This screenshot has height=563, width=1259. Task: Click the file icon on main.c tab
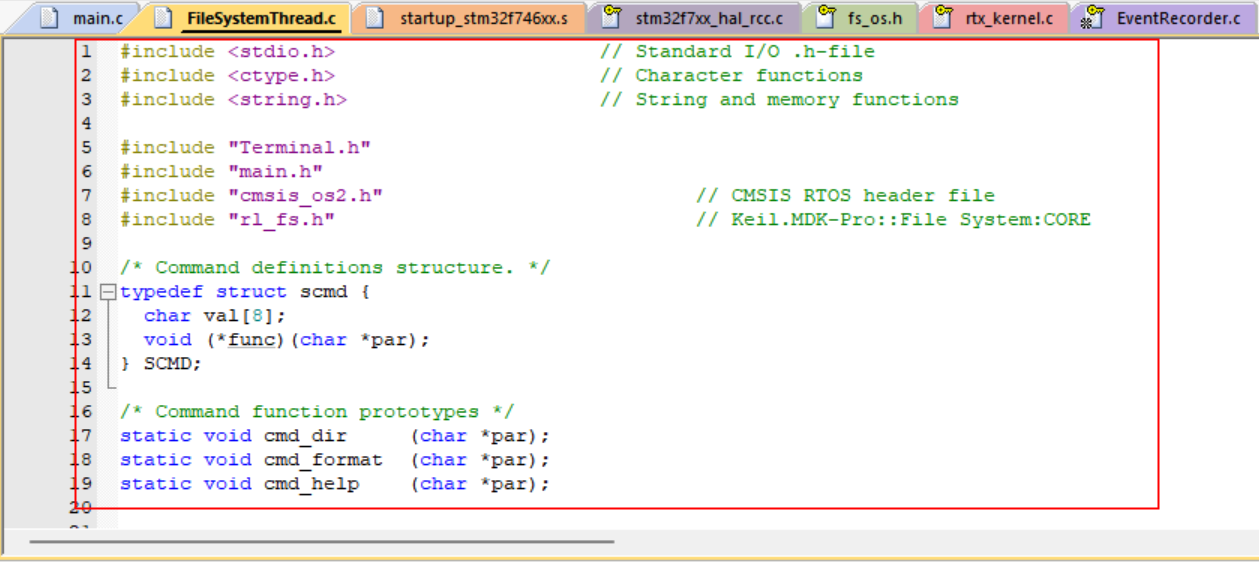[50, 18]
